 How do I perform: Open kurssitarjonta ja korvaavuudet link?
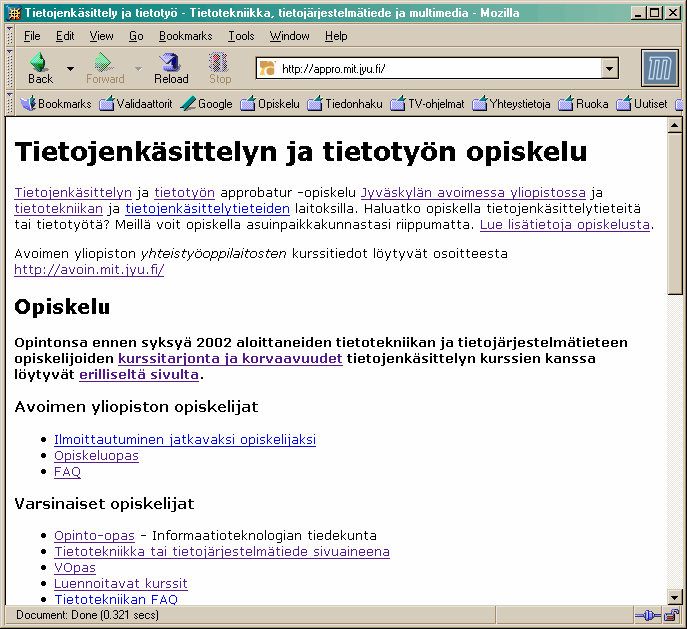click(x=230, y=359)
